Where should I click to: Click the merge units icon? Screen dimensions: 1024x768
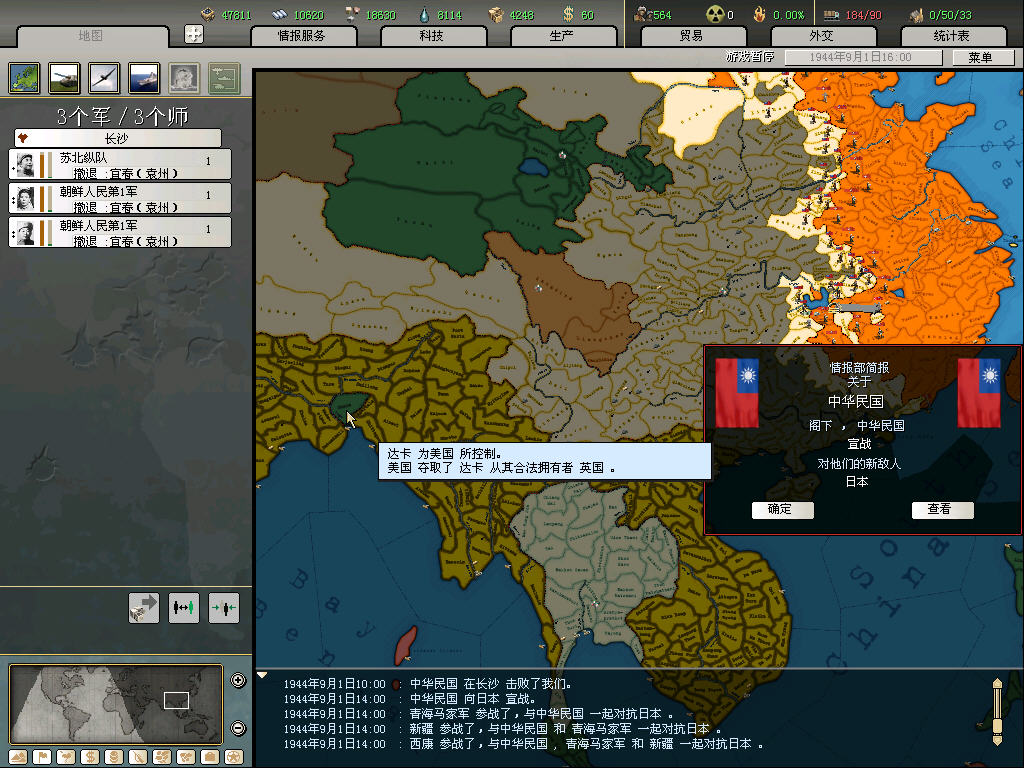coord(224,607)
